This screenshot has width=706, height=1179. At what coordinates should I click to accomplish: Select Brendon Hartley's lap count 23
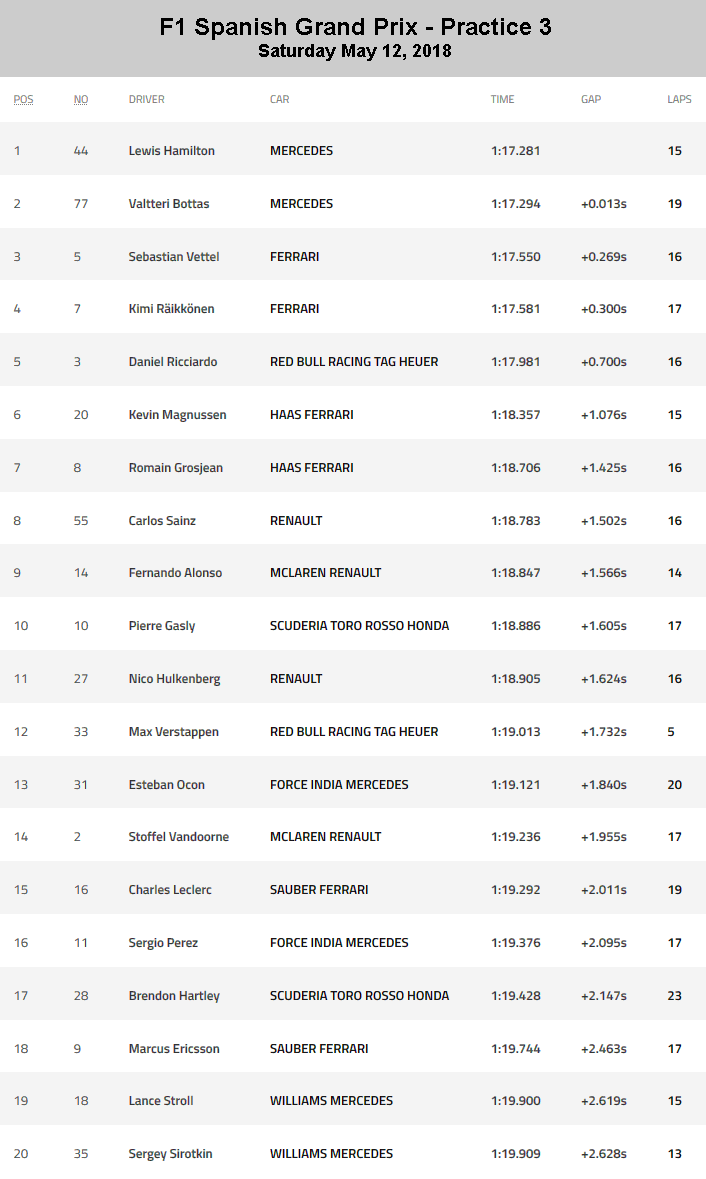click(674, 996)
